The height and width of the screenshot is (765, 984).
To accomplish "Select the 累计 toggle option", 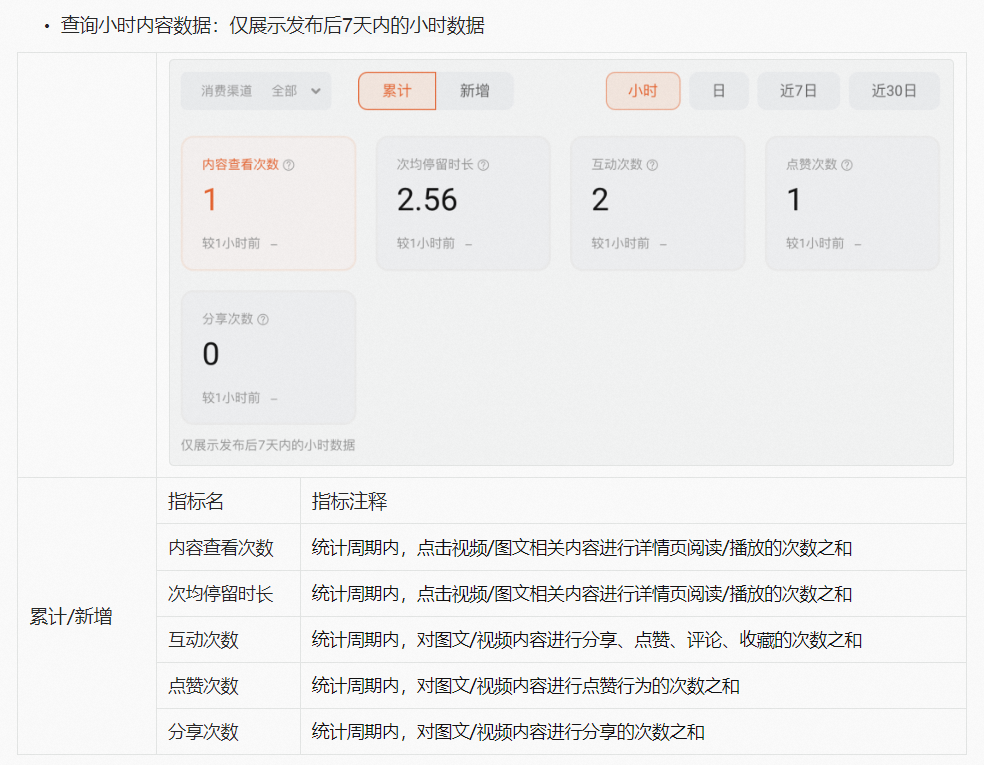I will [397, 91].
